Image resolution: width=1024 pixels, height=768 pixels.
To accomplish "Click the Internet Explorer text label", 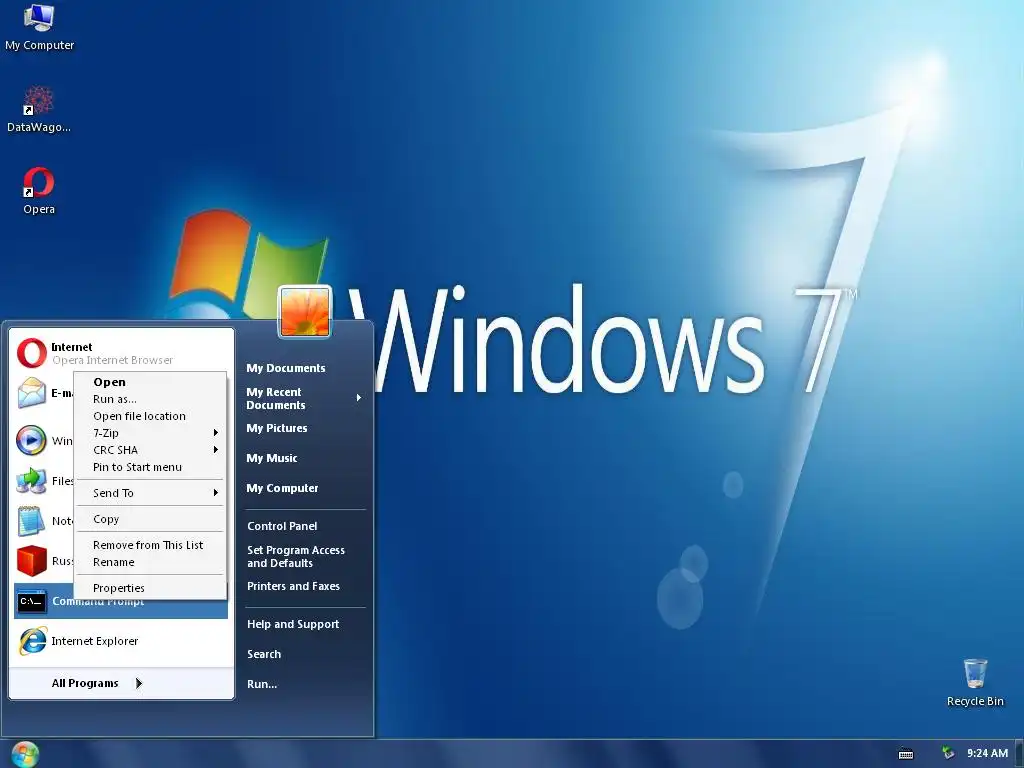I will [x=95, y=641].
